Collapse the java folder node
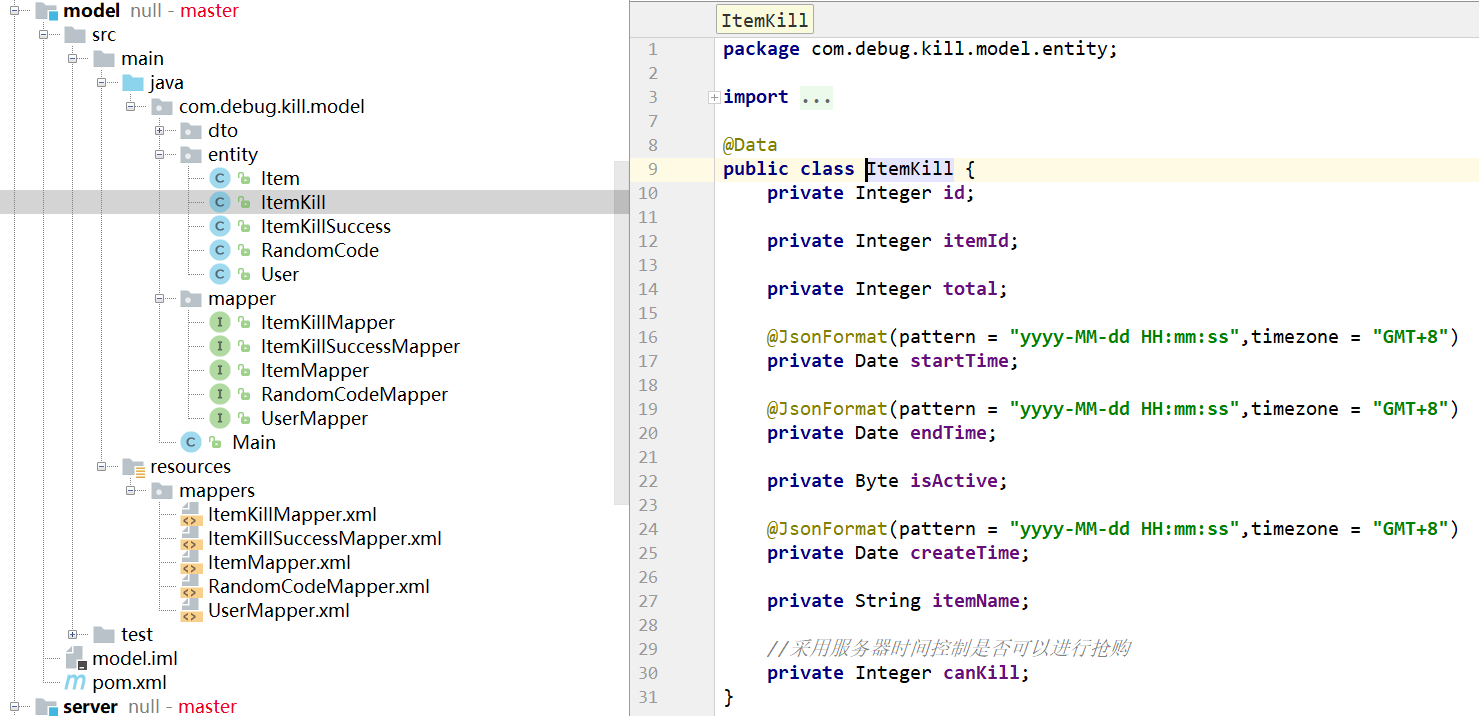Image resolution: width=1479 pixels, height=716 pixels. coord(102,82)
